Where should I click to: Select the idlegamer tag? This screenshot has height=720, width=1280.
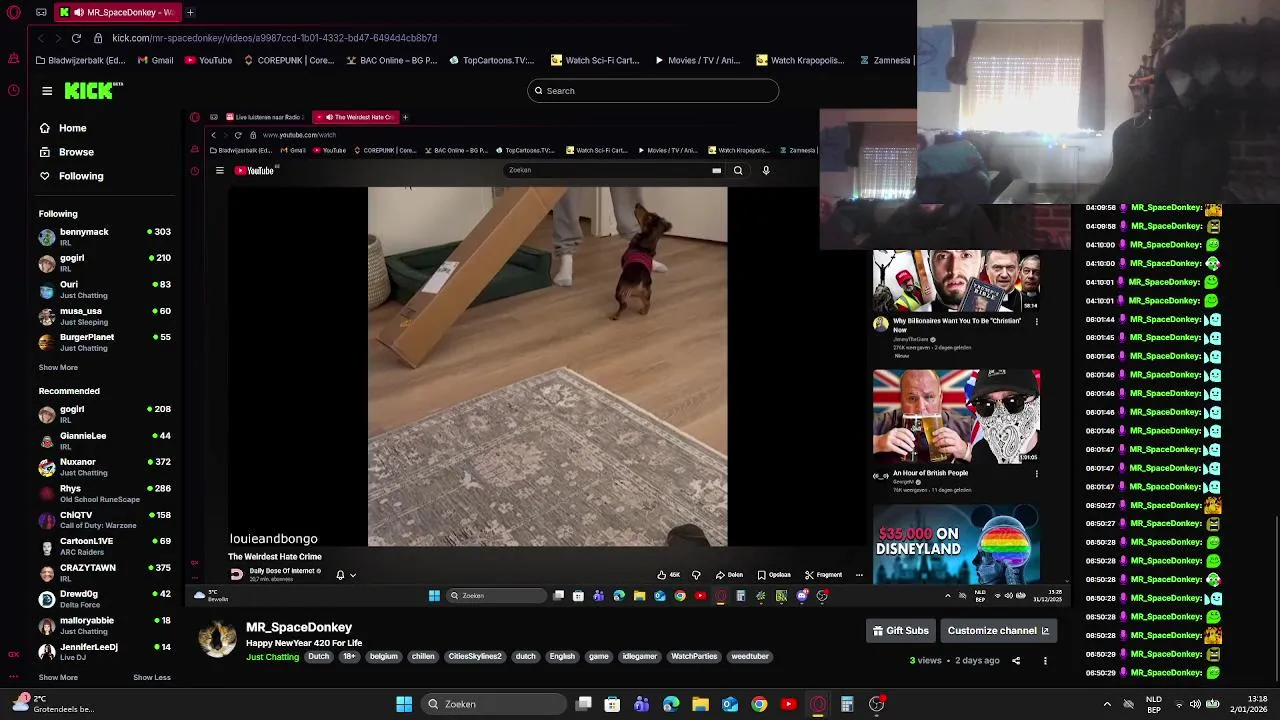click(640, 657)
